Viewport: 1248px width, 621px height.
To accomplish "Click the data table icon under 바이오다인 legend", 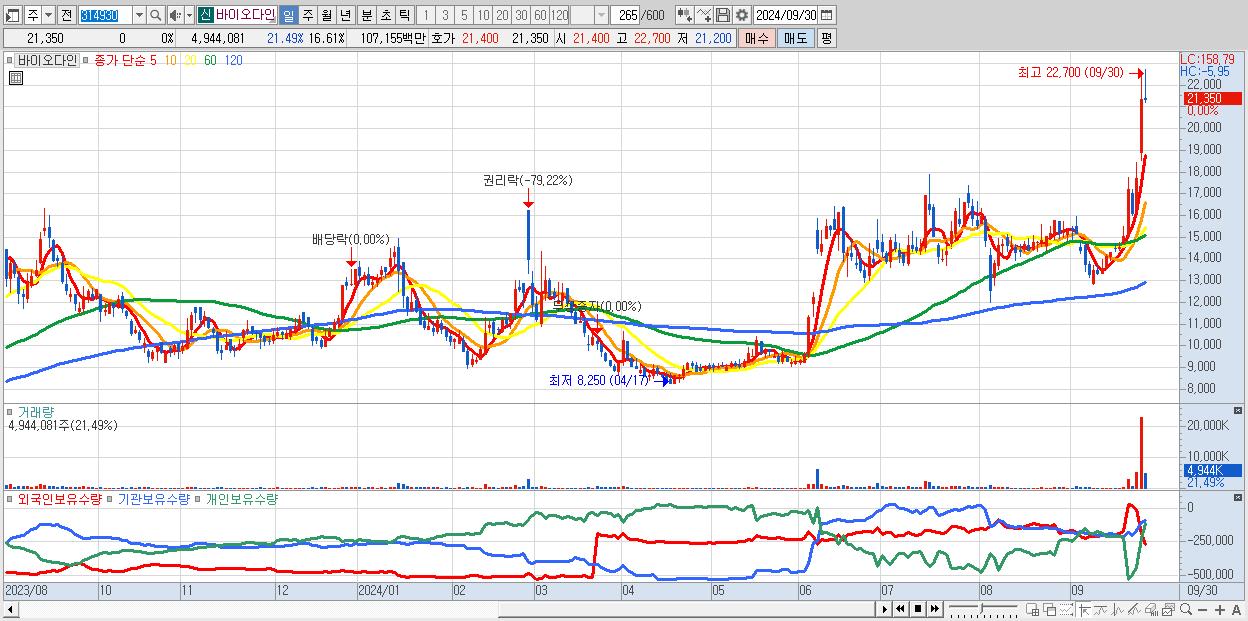I will pos(15,78).
